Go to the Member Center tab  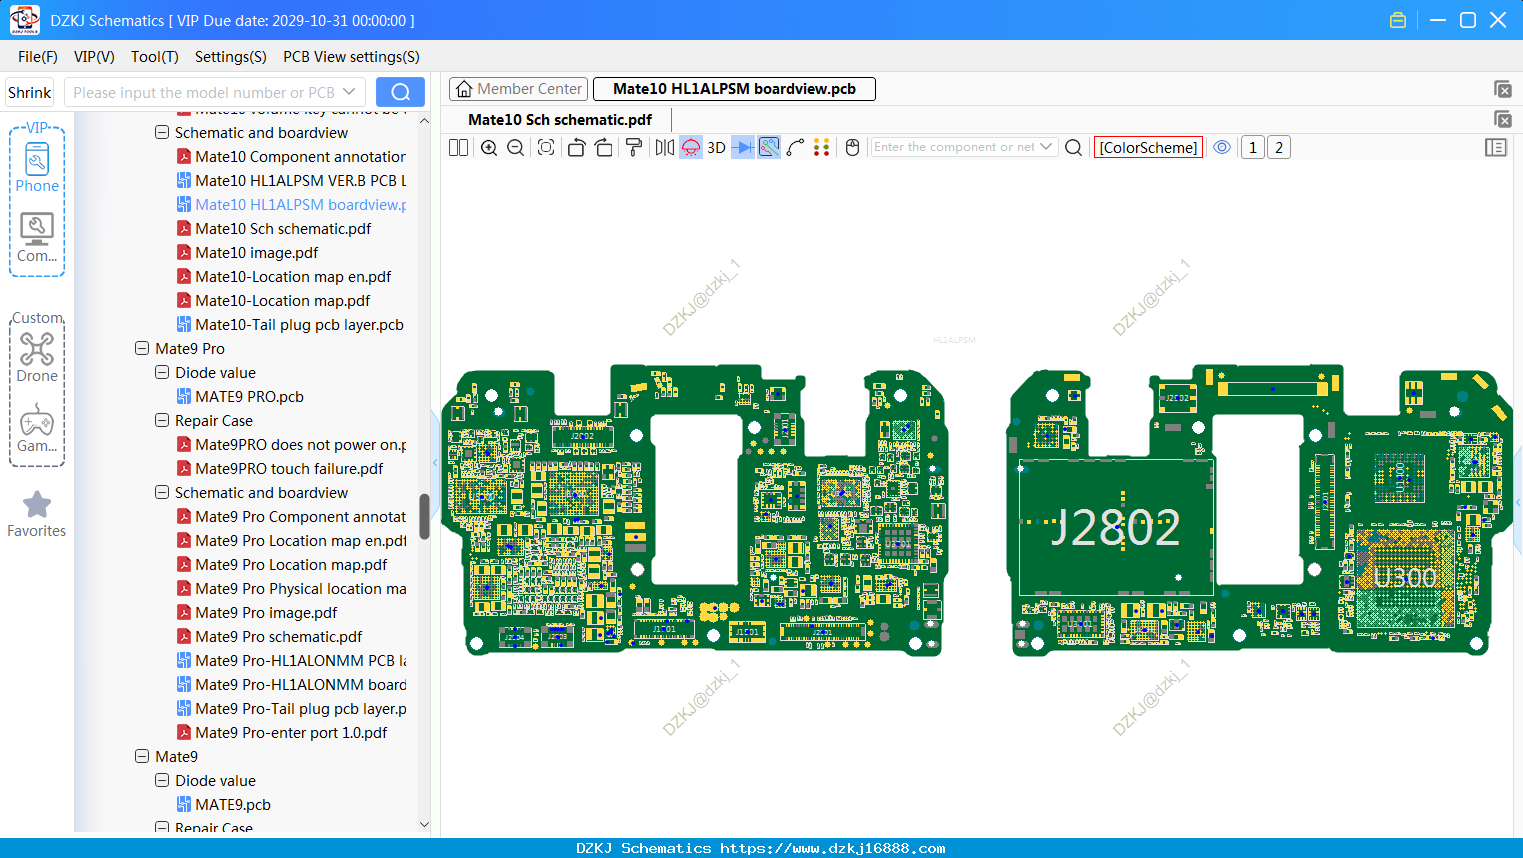[519, 89]
